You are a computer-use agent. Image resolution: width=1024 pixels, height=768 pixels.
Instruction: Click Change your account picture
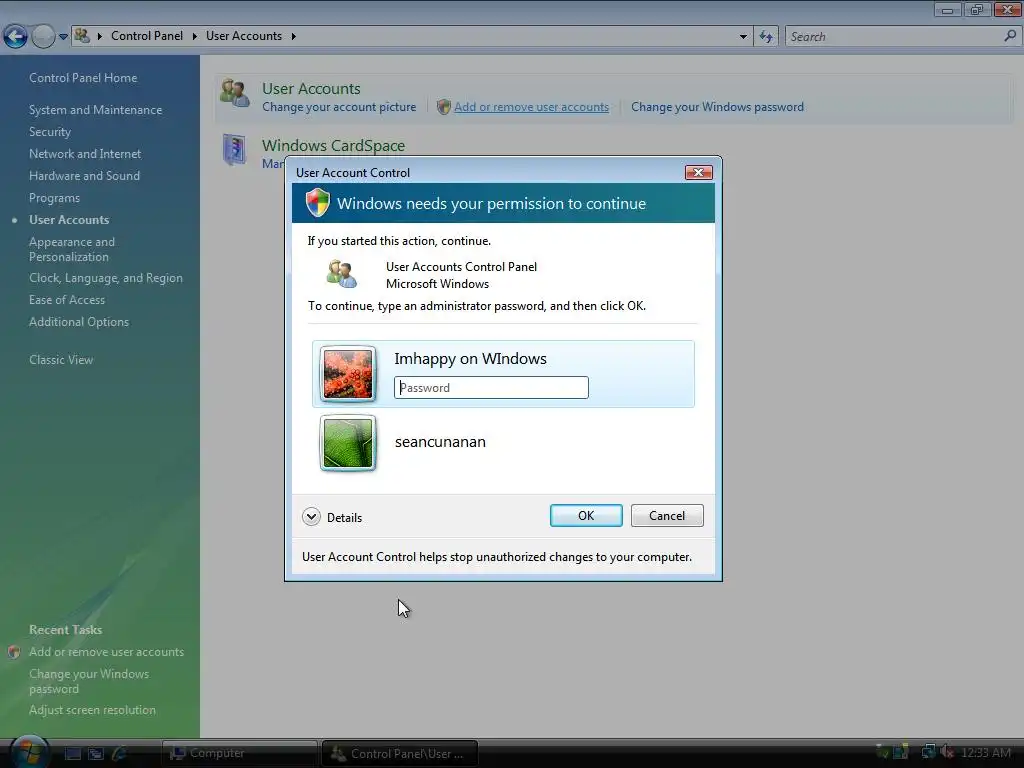click(x=339, y=107)
